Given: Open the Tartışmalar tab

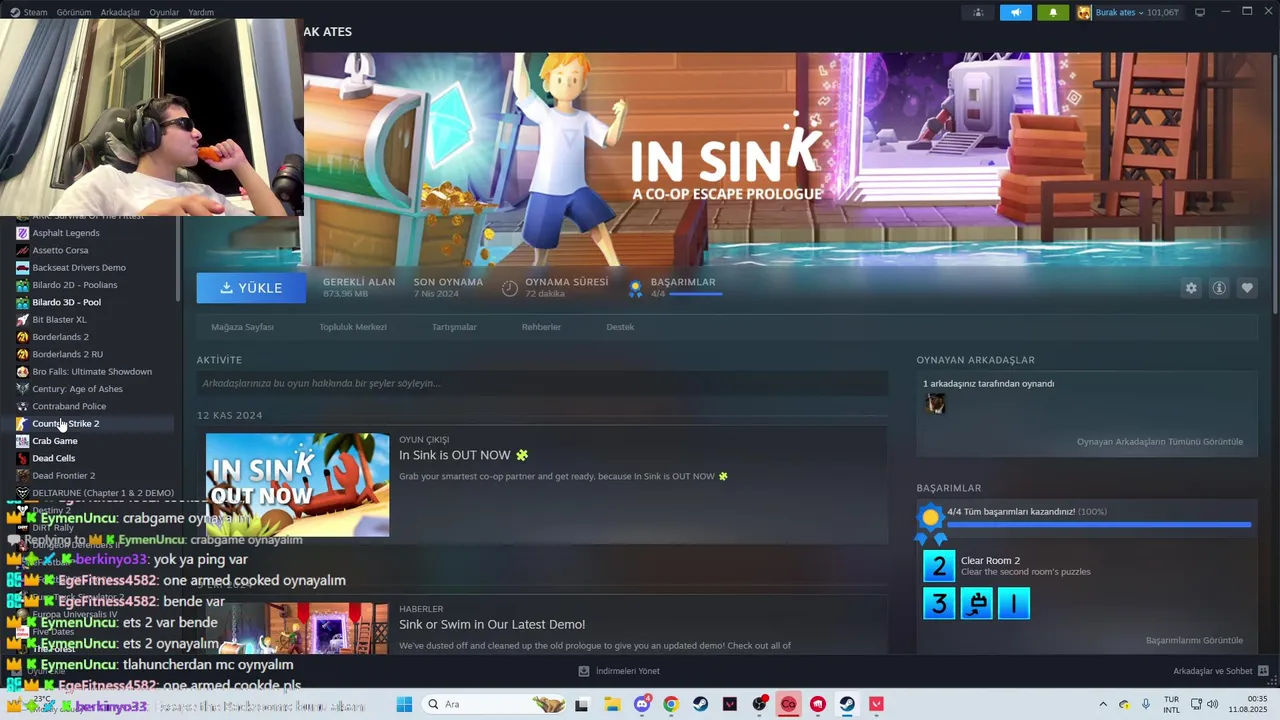Looking at the screenshot, I should click(454, 327).
